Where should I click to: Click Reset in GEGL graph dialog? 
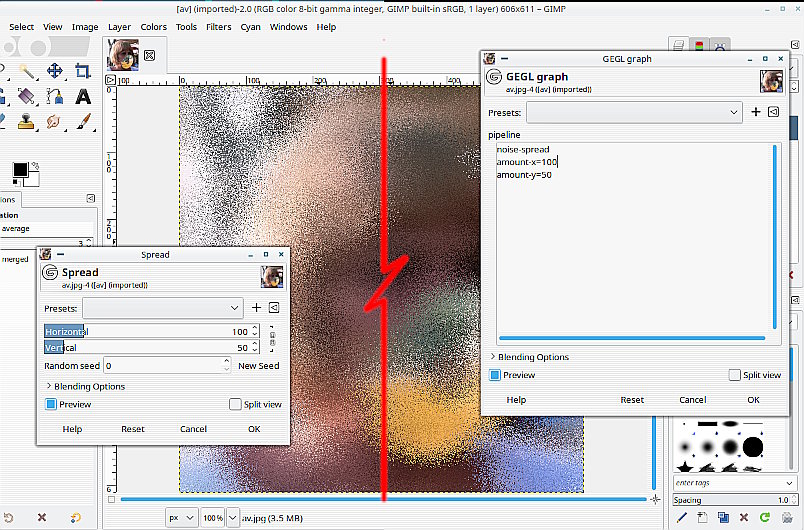pyautogui.click(x=632, y=400)
